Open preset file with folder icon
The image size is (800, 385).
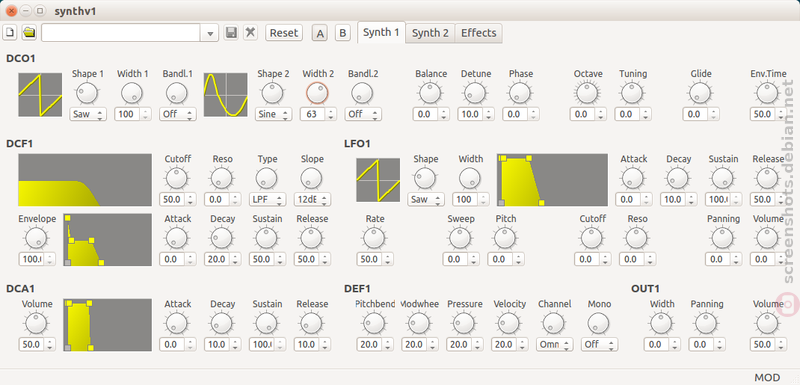click(29, 33)
